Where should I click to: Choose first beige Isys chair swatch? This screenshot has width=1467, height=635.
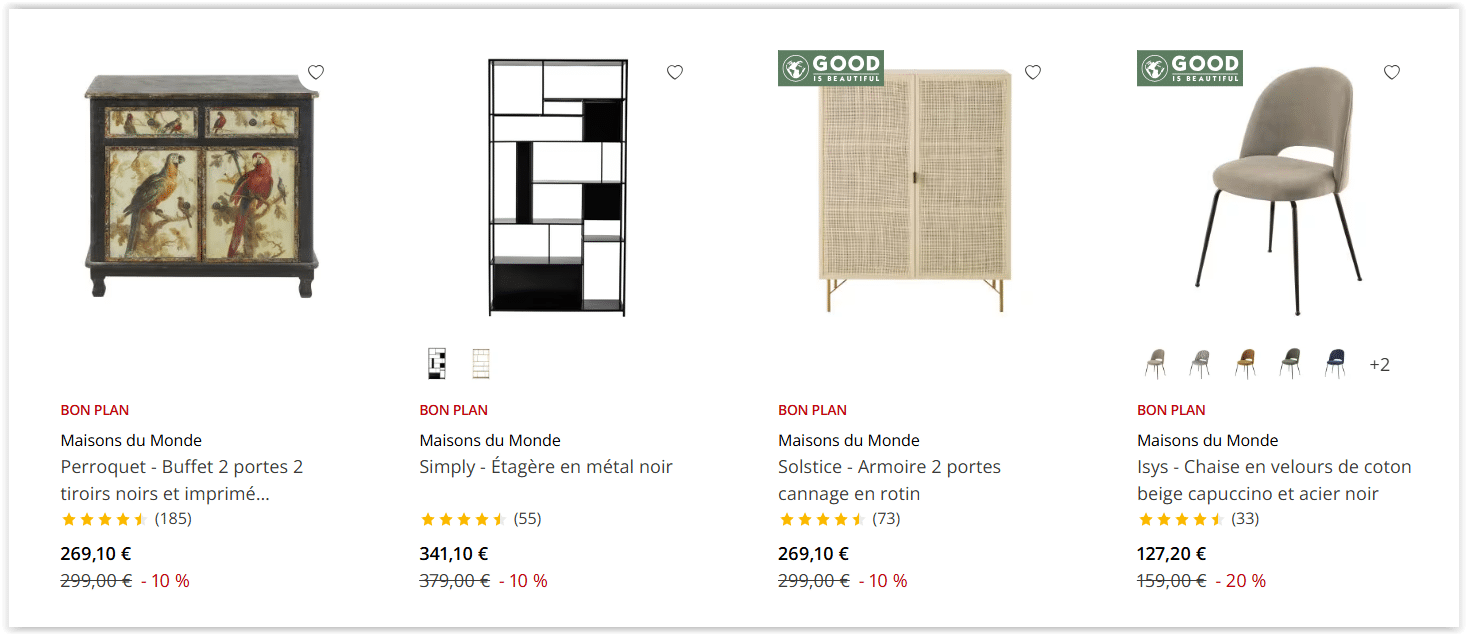click(1156, 364)
